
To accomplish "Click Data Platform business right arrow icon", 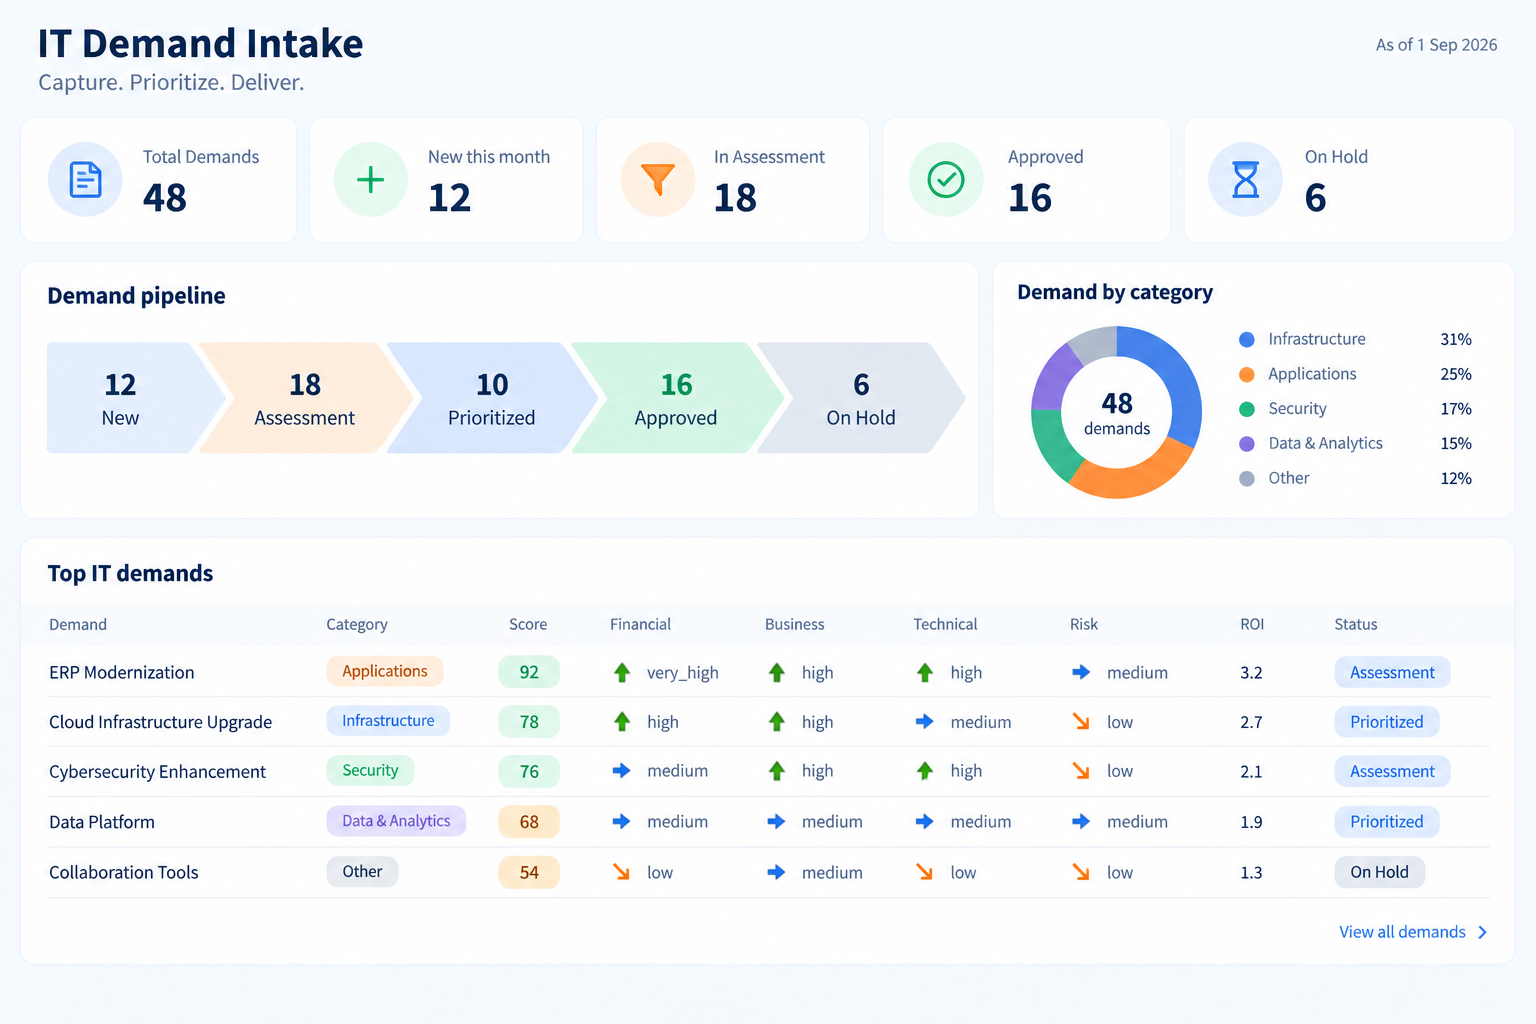I will (x=776, y=822).
